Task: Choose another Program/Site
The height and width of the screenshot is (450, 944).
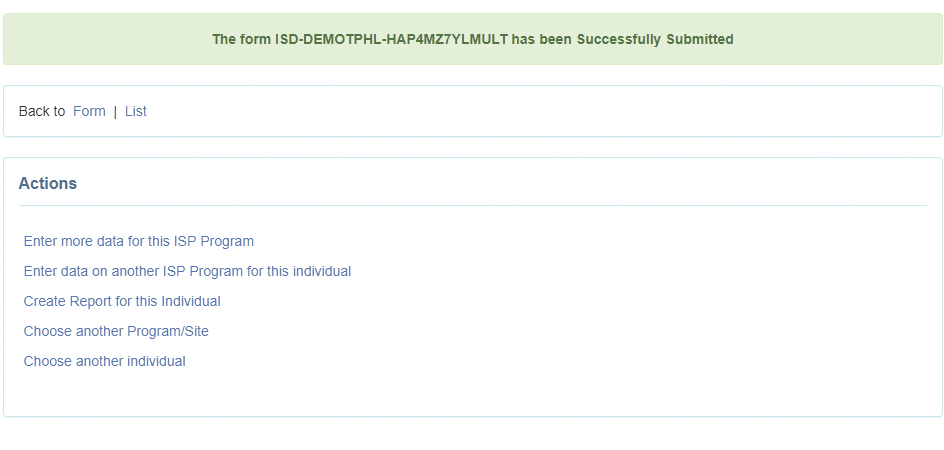Action: (x=116, y=331)
